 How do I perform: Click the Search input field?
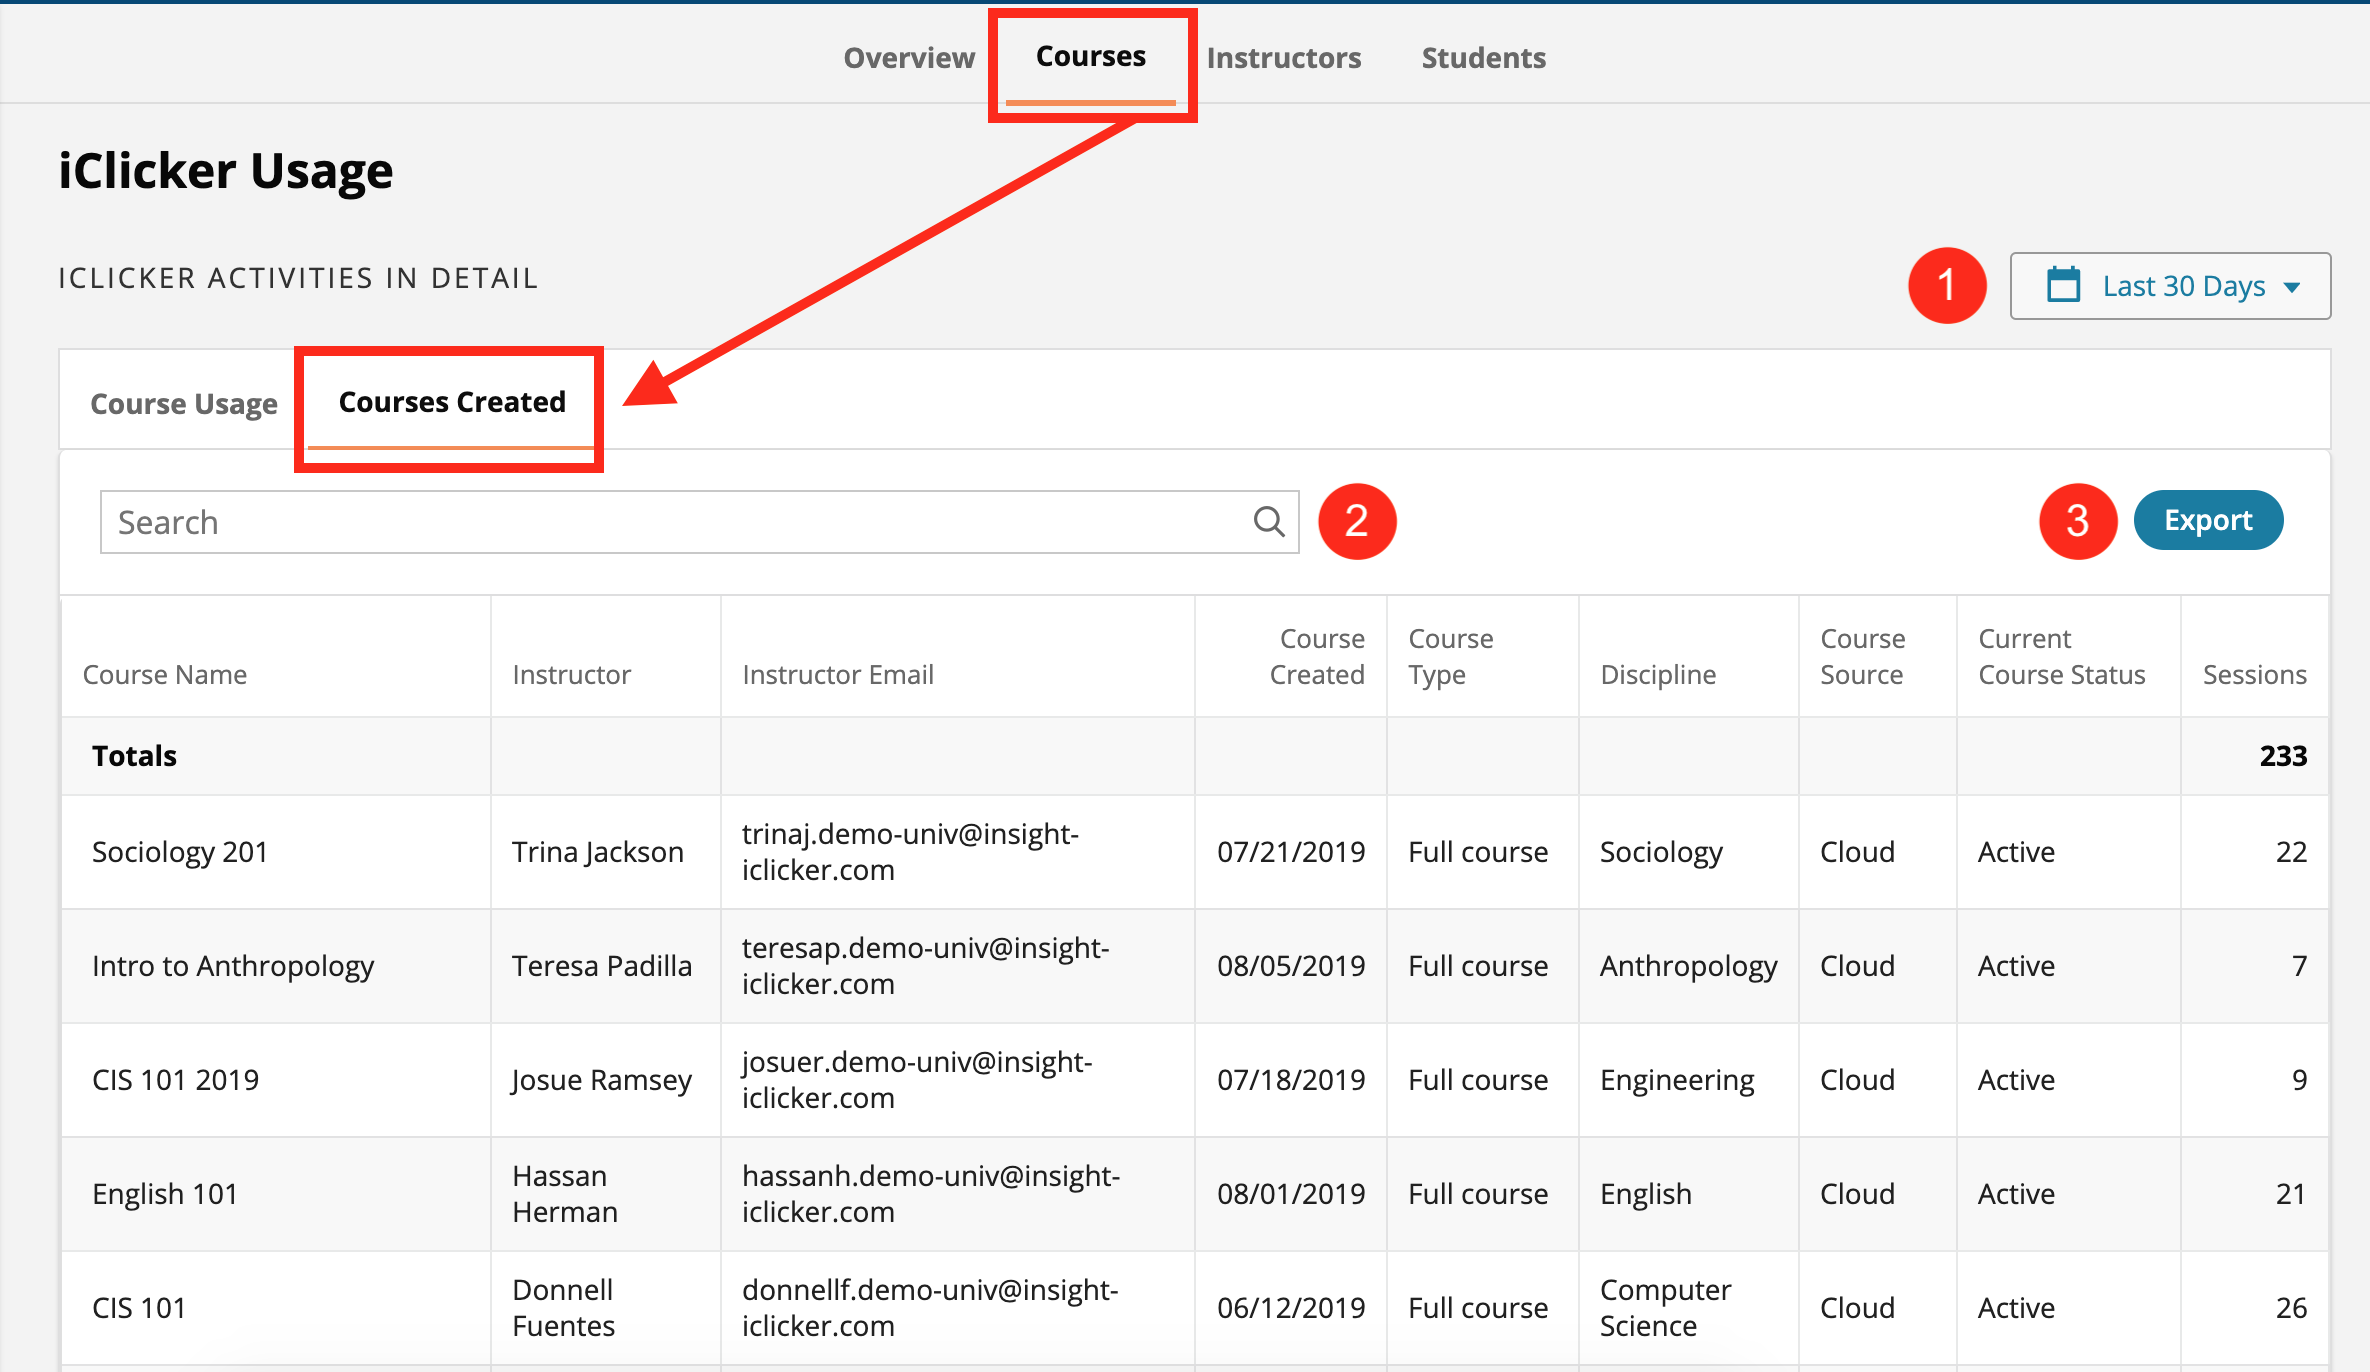600,521
